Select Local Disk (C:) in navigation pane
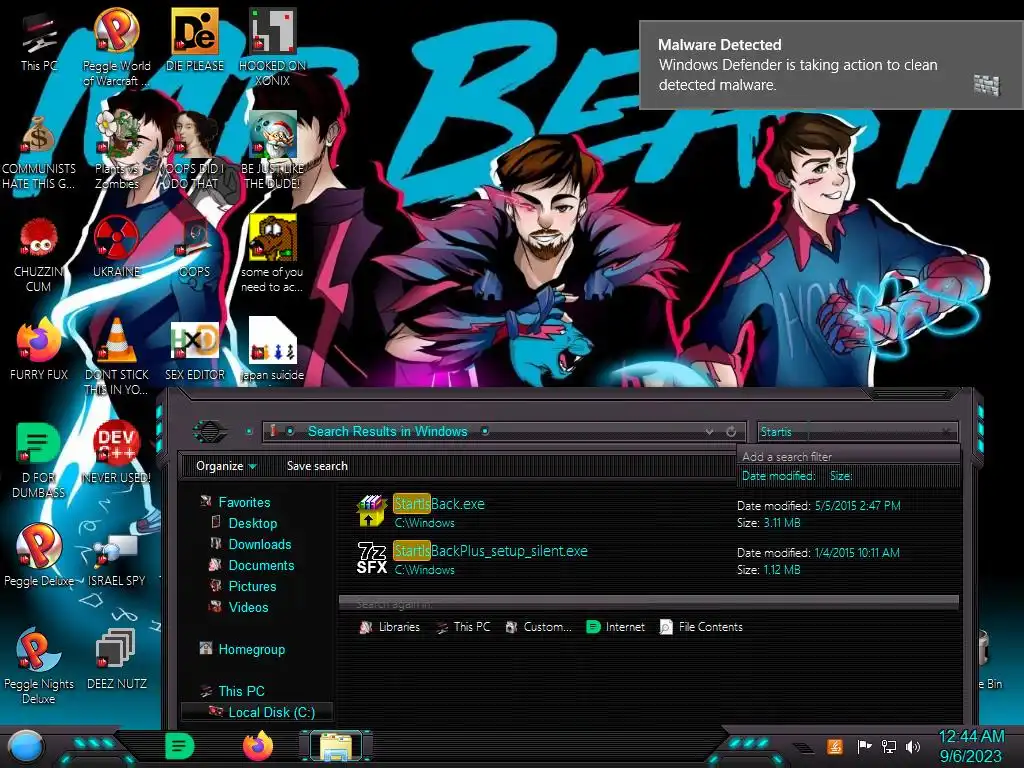This screenshot has height=768, width=1024. 257,712
